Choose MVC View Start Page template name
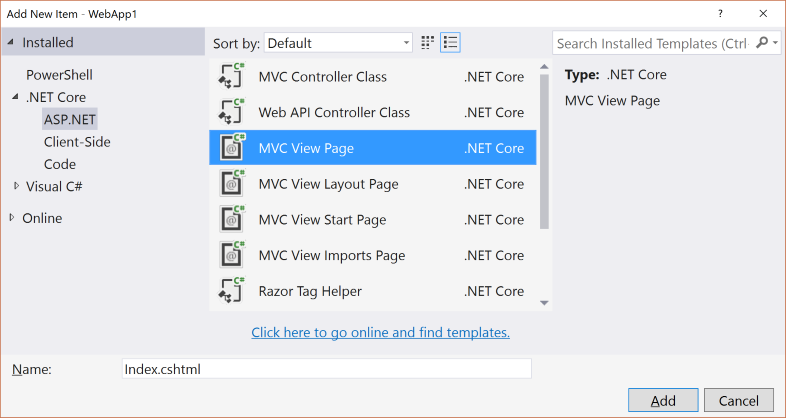Screen dimensions: 786x418 coord(322,220)
